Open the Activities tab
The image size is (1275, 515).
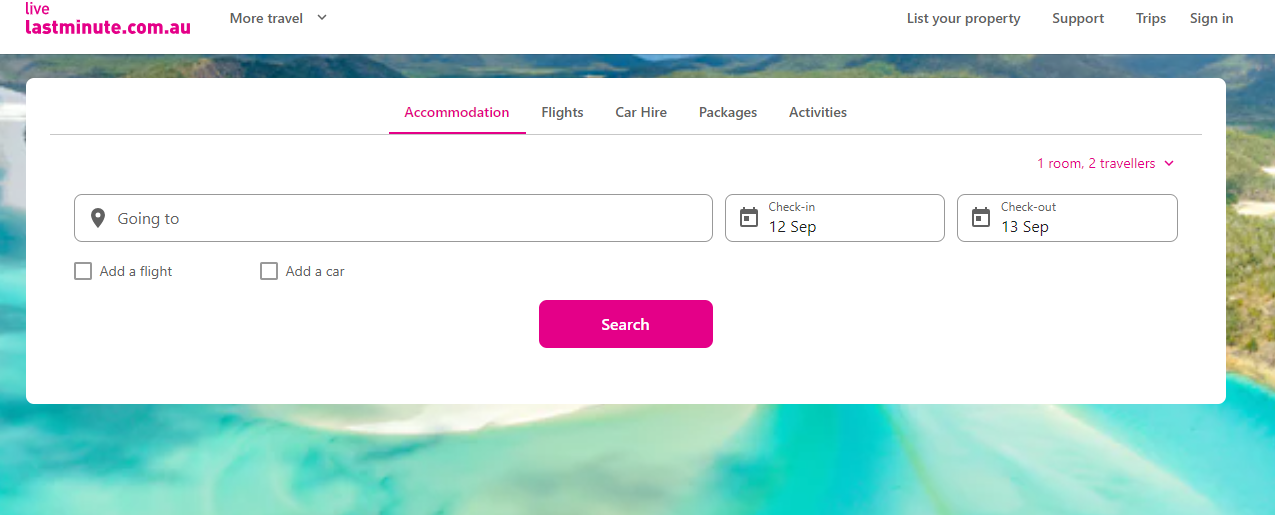coord(818,112)
